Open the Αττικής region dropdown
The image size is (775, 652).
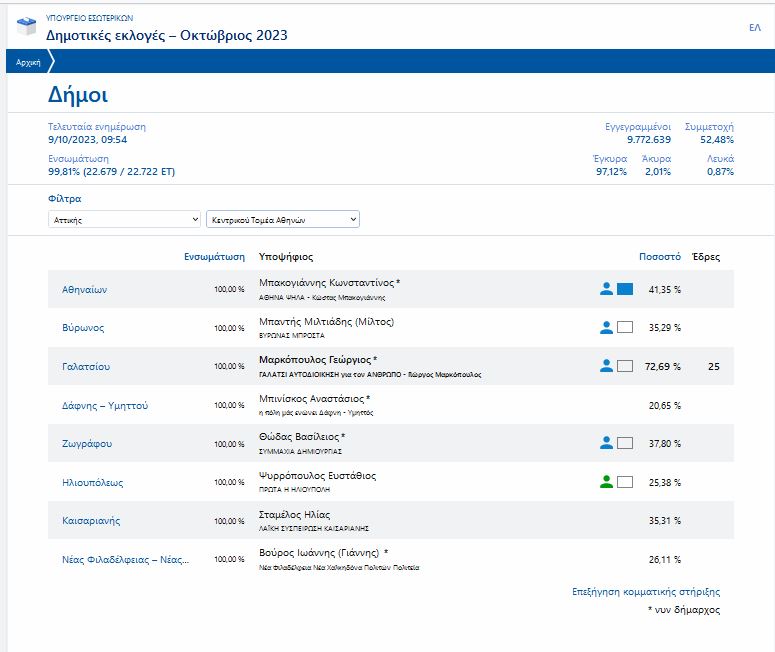pyautogui.click(x=125, y=219)
